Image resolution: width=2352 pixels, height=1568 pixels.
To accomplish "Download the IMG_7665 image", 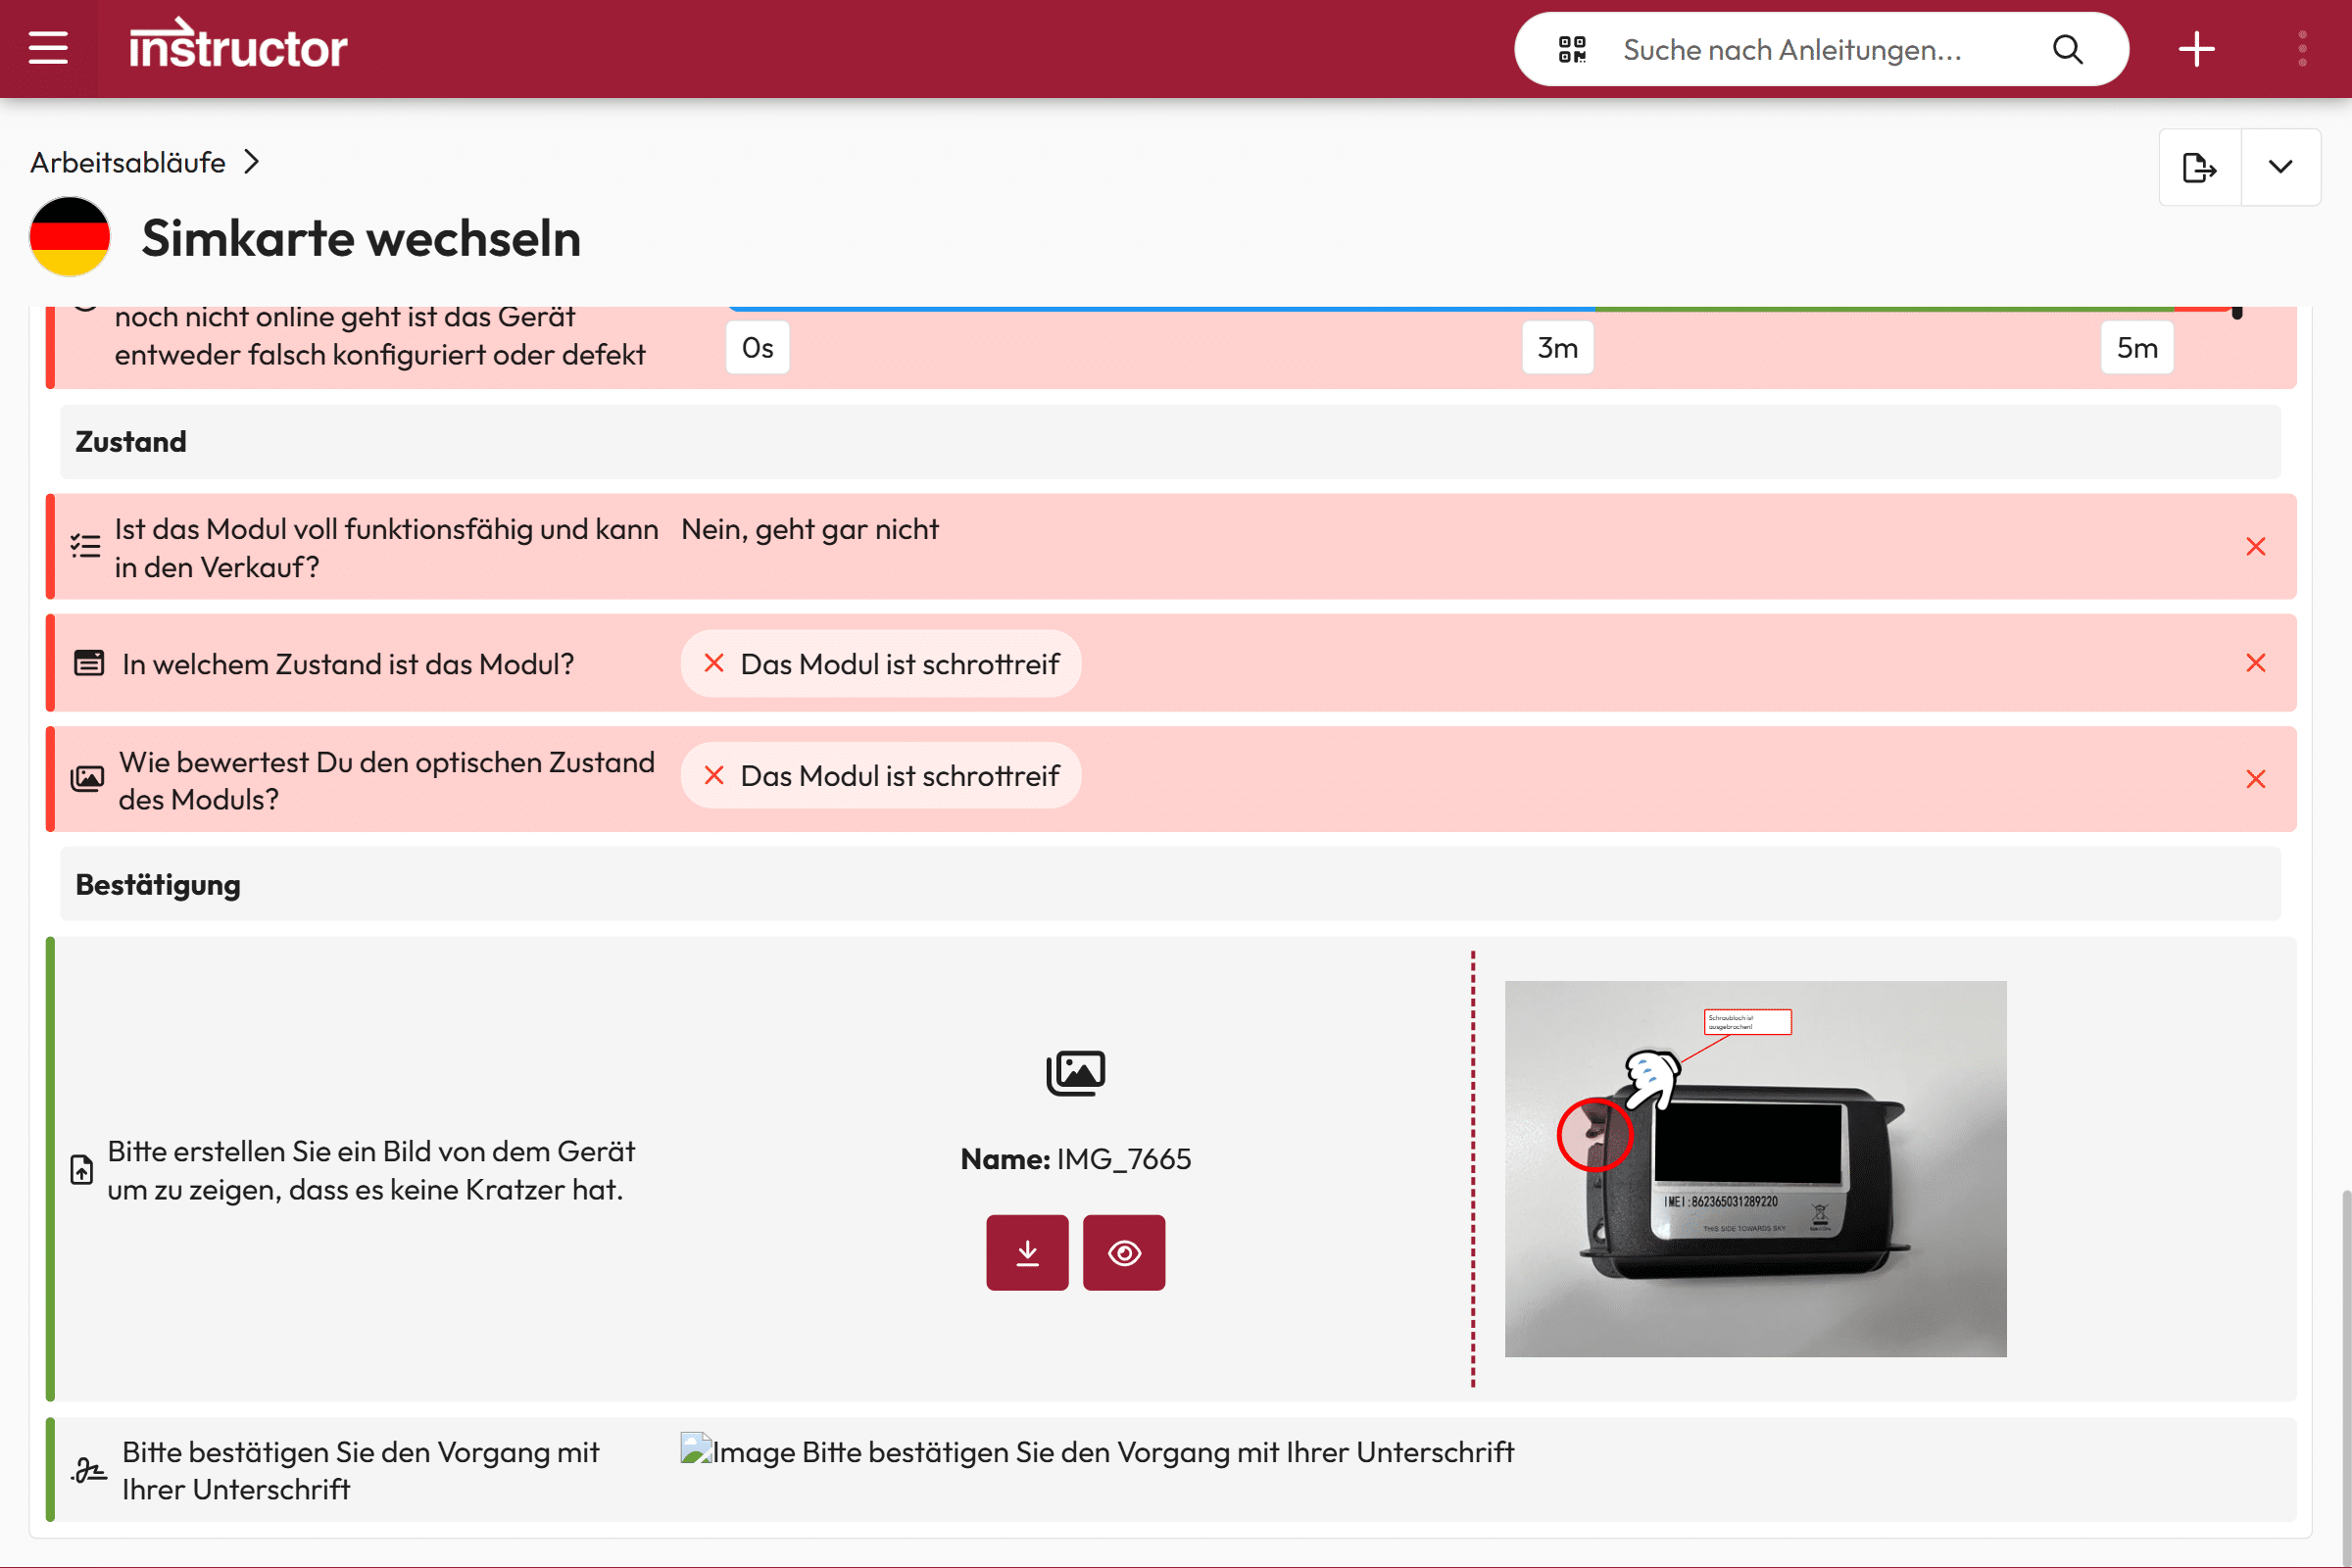I will [x=1027, y=1252].
